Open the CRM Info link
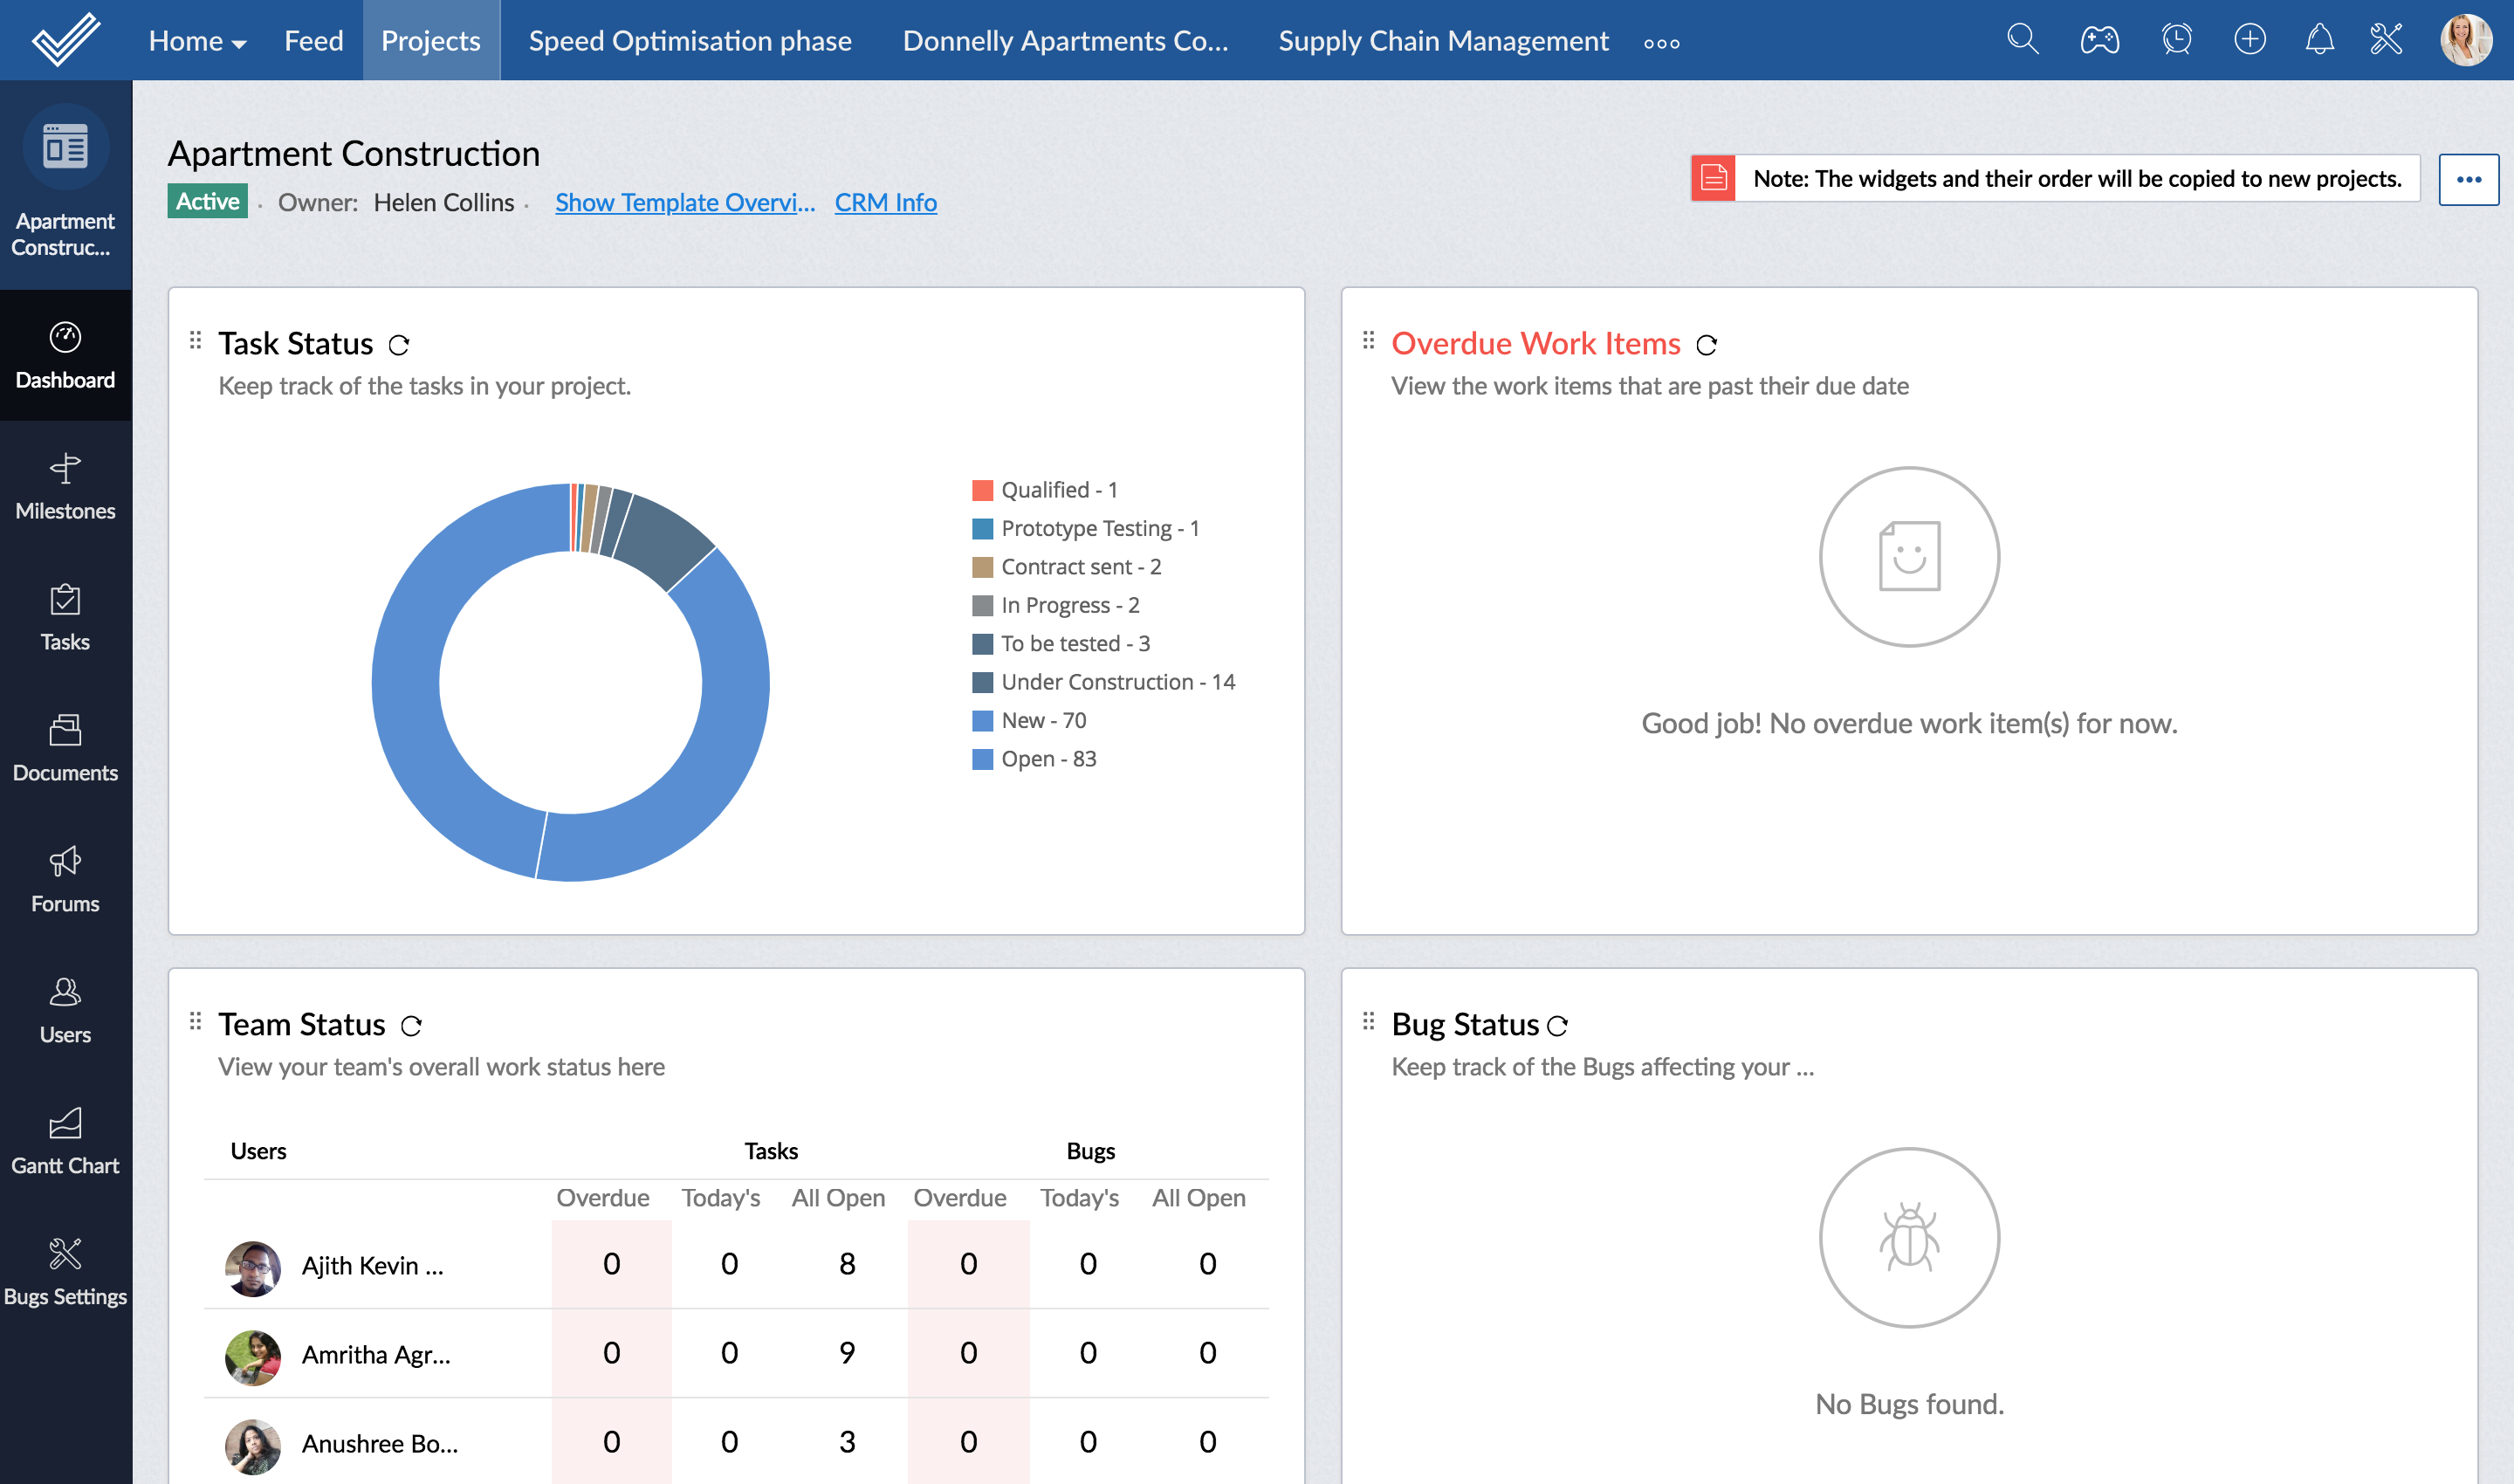Image resolution: width=2514 pixels, height=1484 pixels. [885, 202]
